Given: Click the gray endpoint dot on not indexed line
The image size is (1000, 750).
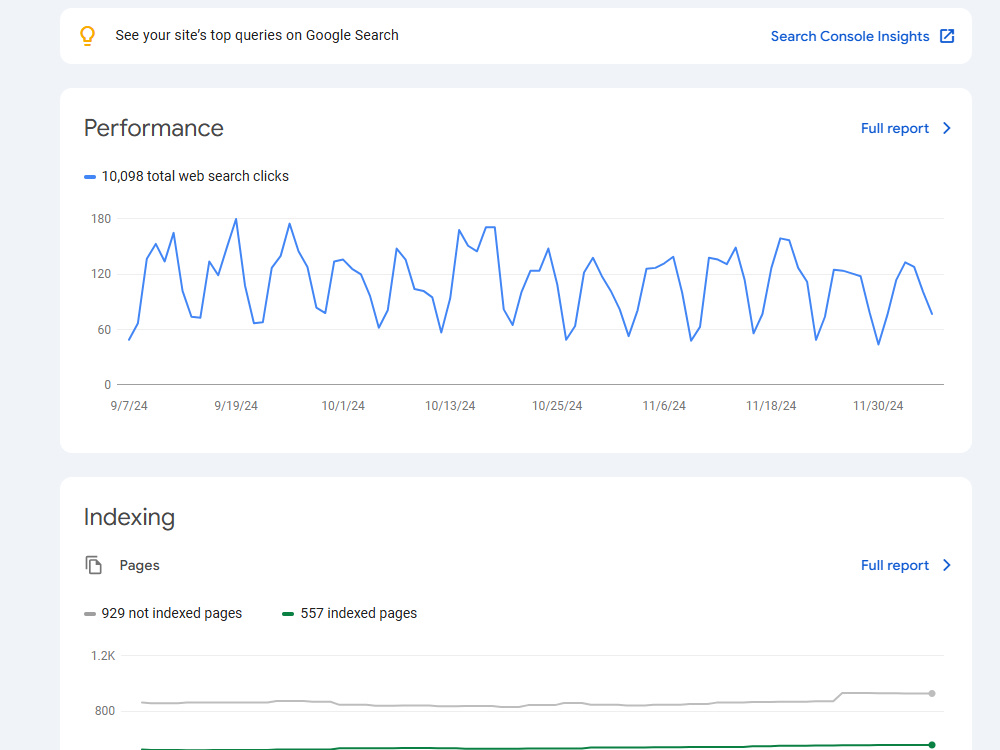Looking at the screenshot, I should [932, 693].
